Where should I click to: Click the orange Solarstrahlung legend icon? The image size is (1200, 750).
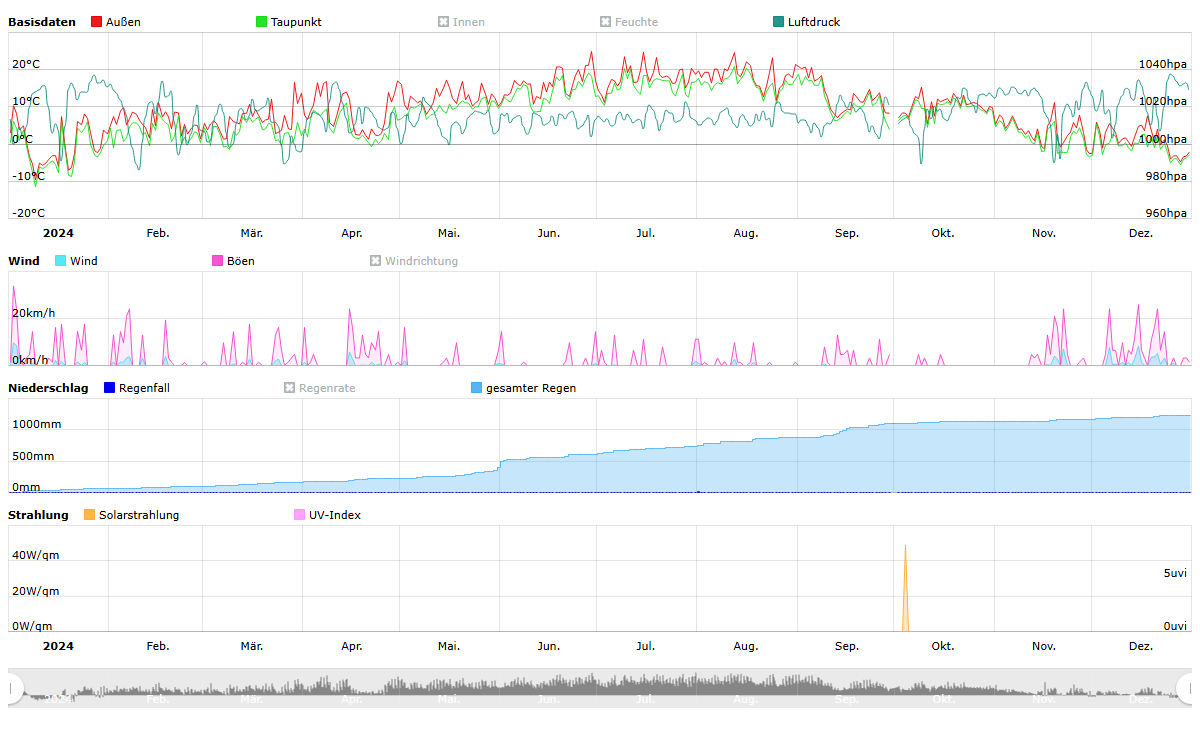point(90,515)
